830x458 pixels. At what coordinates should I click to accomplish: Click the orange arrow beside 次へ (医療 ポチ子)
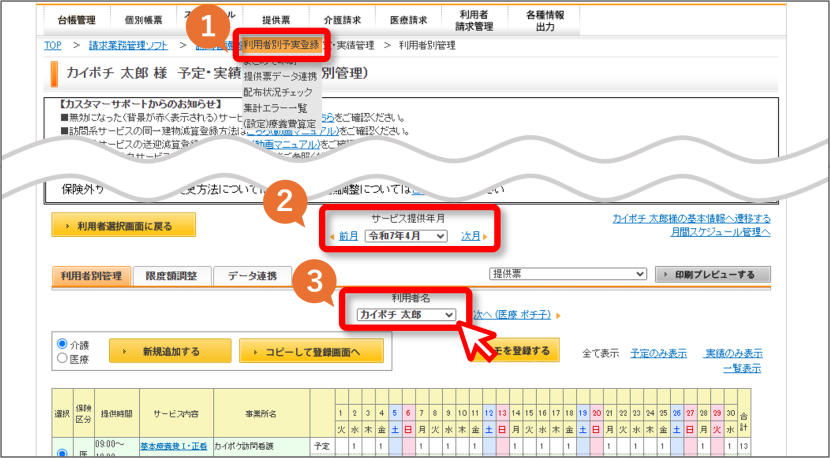coord(558,316)
